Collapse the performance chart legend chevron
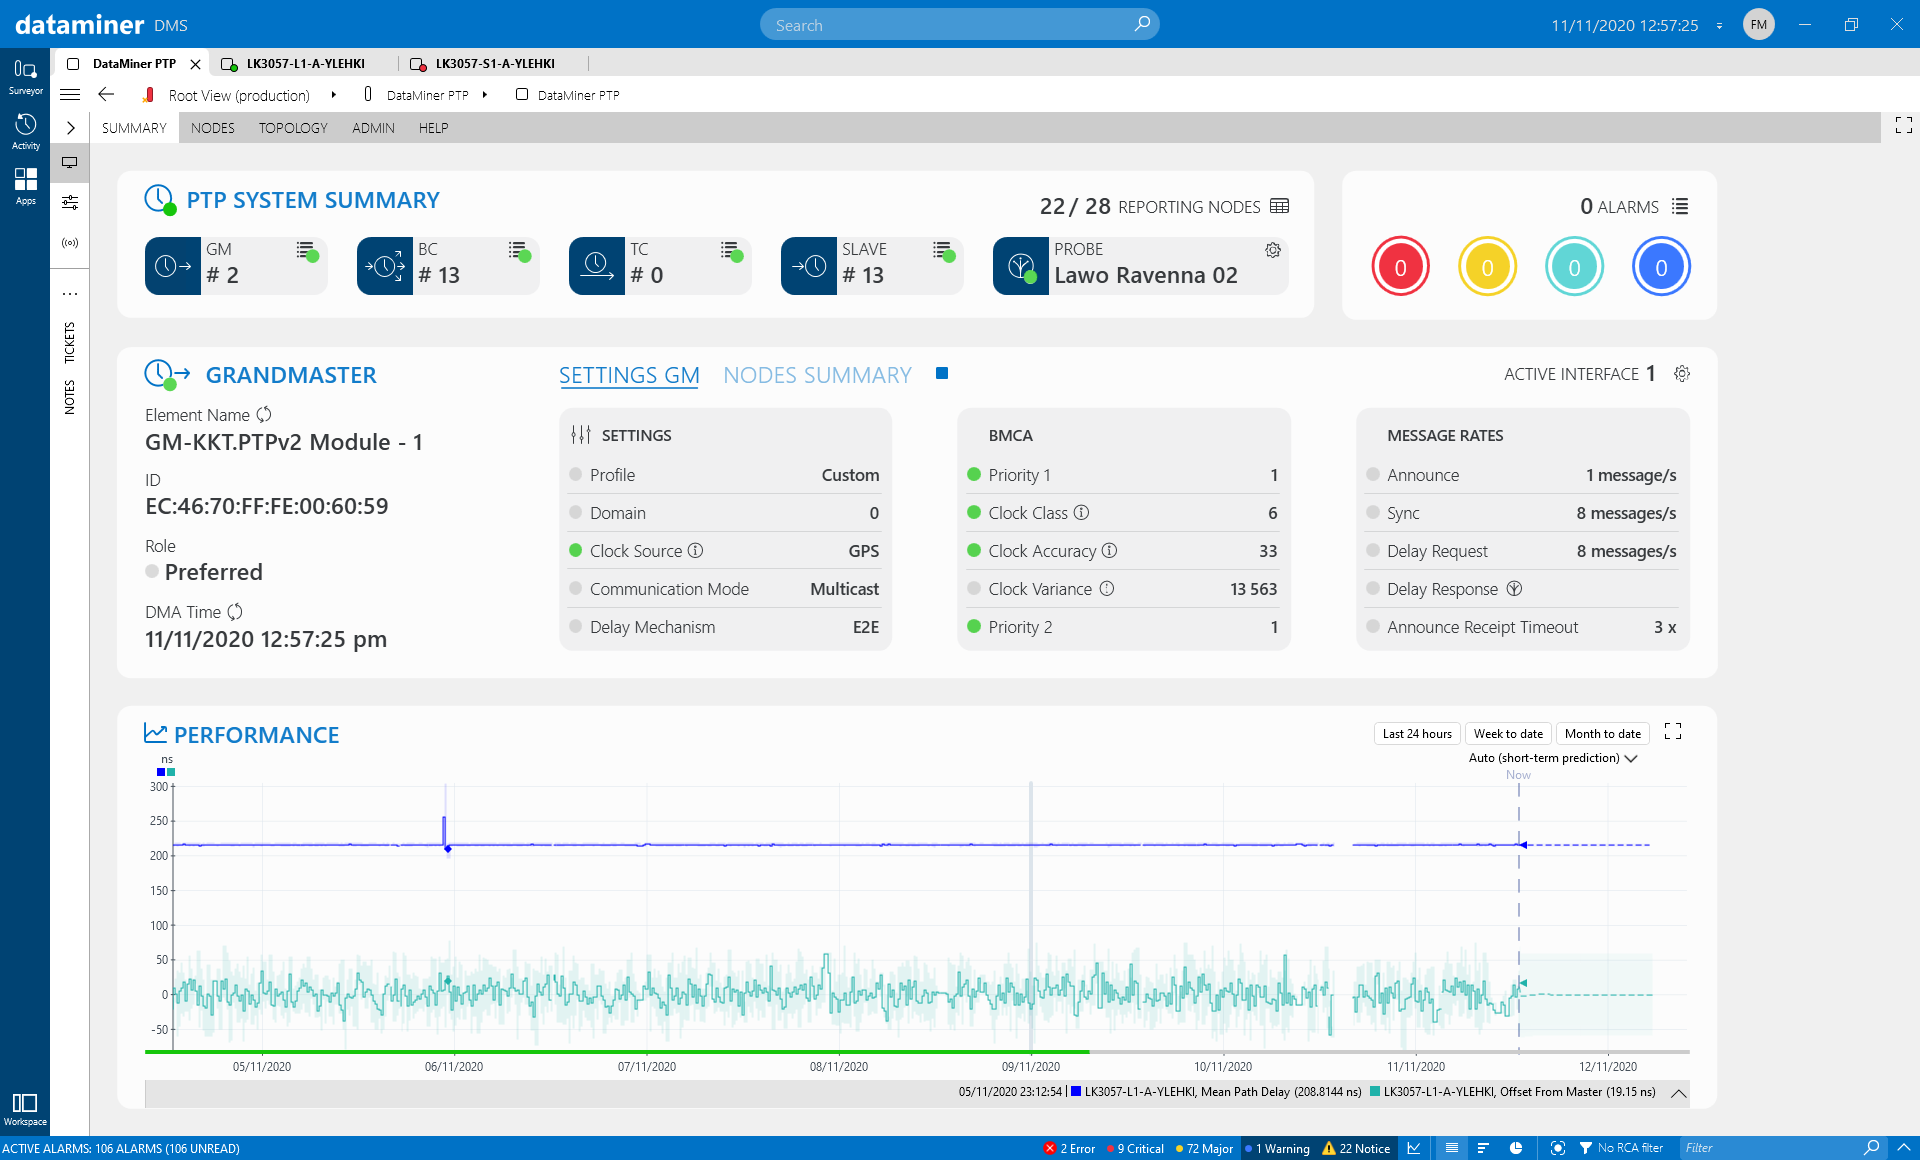The height and width of the screenshot is (1160, 1920). pyautogui.click(x=1680, y=1093)
